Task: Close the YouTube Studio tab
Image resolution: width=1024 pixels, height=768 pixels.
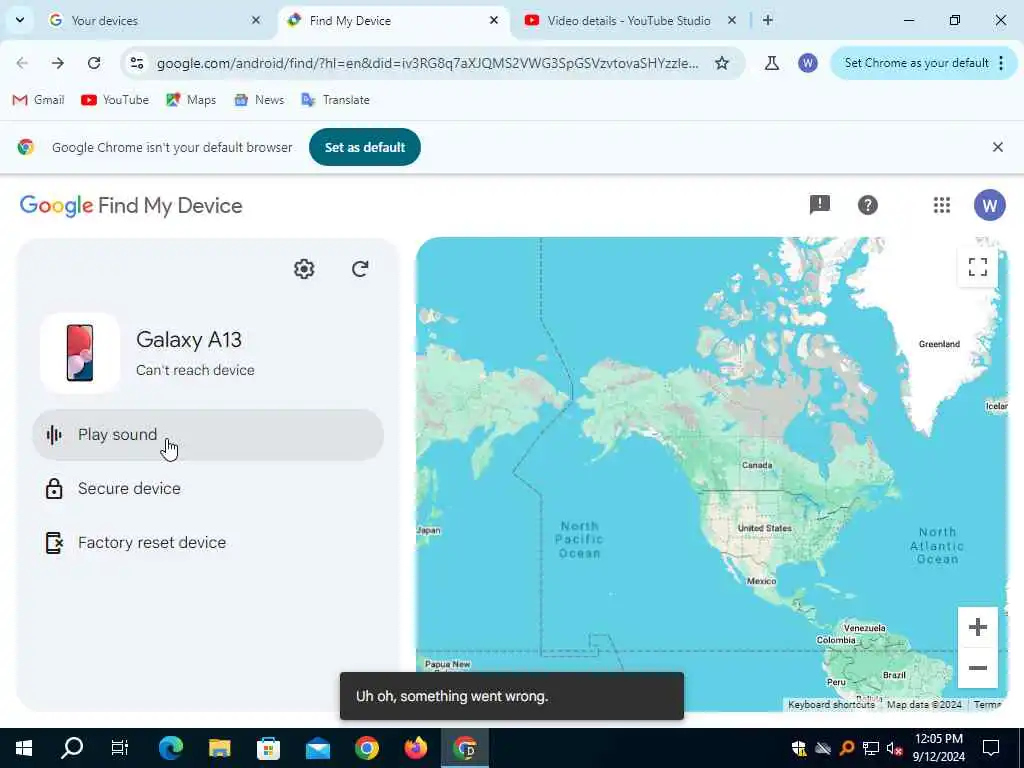Action: click(x=732, y=21)
